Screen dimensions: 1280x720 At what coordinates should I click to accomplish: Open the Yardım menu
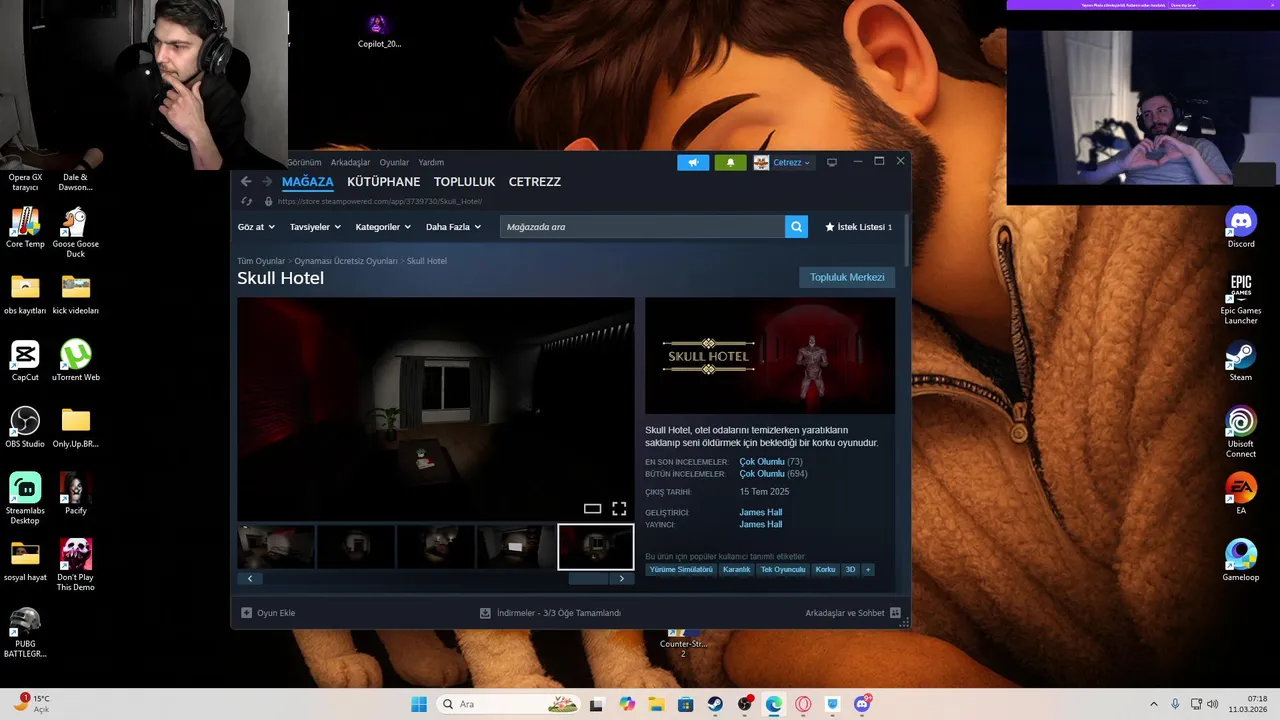tap(431, 162)
